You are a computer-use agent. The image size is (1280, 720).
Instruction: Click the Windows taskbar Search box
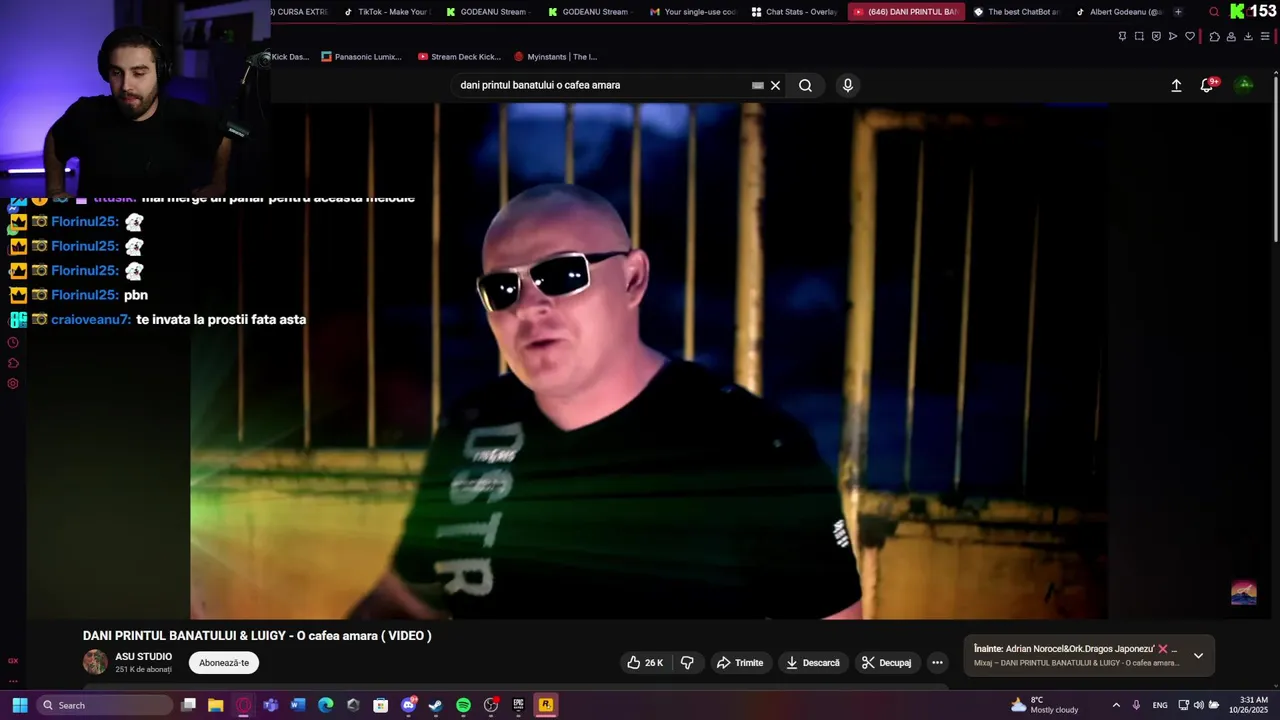(105, 705)
